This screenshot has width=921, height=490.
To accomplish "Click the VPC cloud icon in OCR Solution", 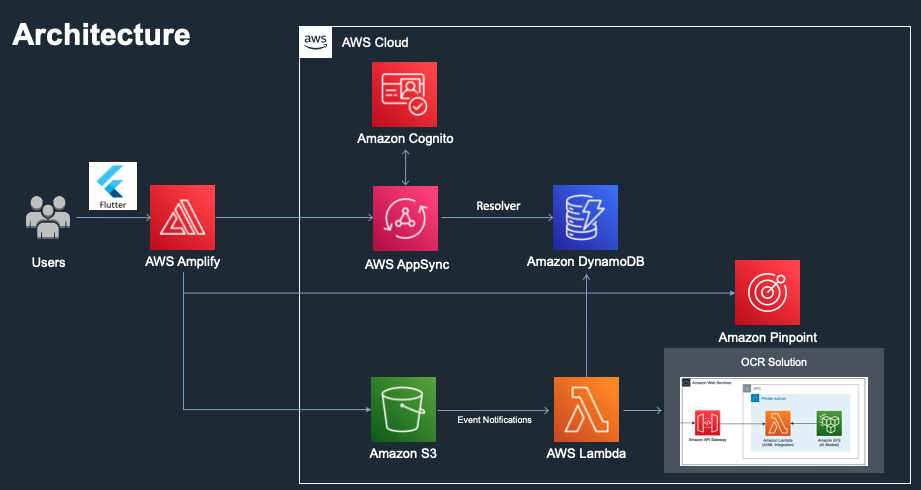I will [x=747, y=388].
